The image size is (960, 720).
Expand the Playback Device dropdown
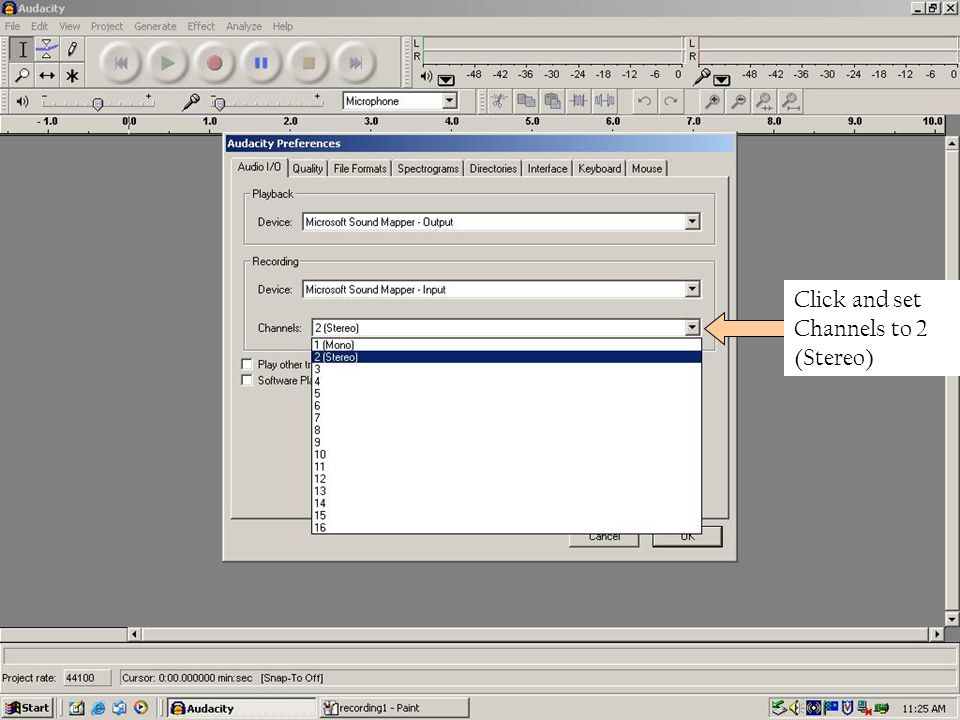click(692, 222)
